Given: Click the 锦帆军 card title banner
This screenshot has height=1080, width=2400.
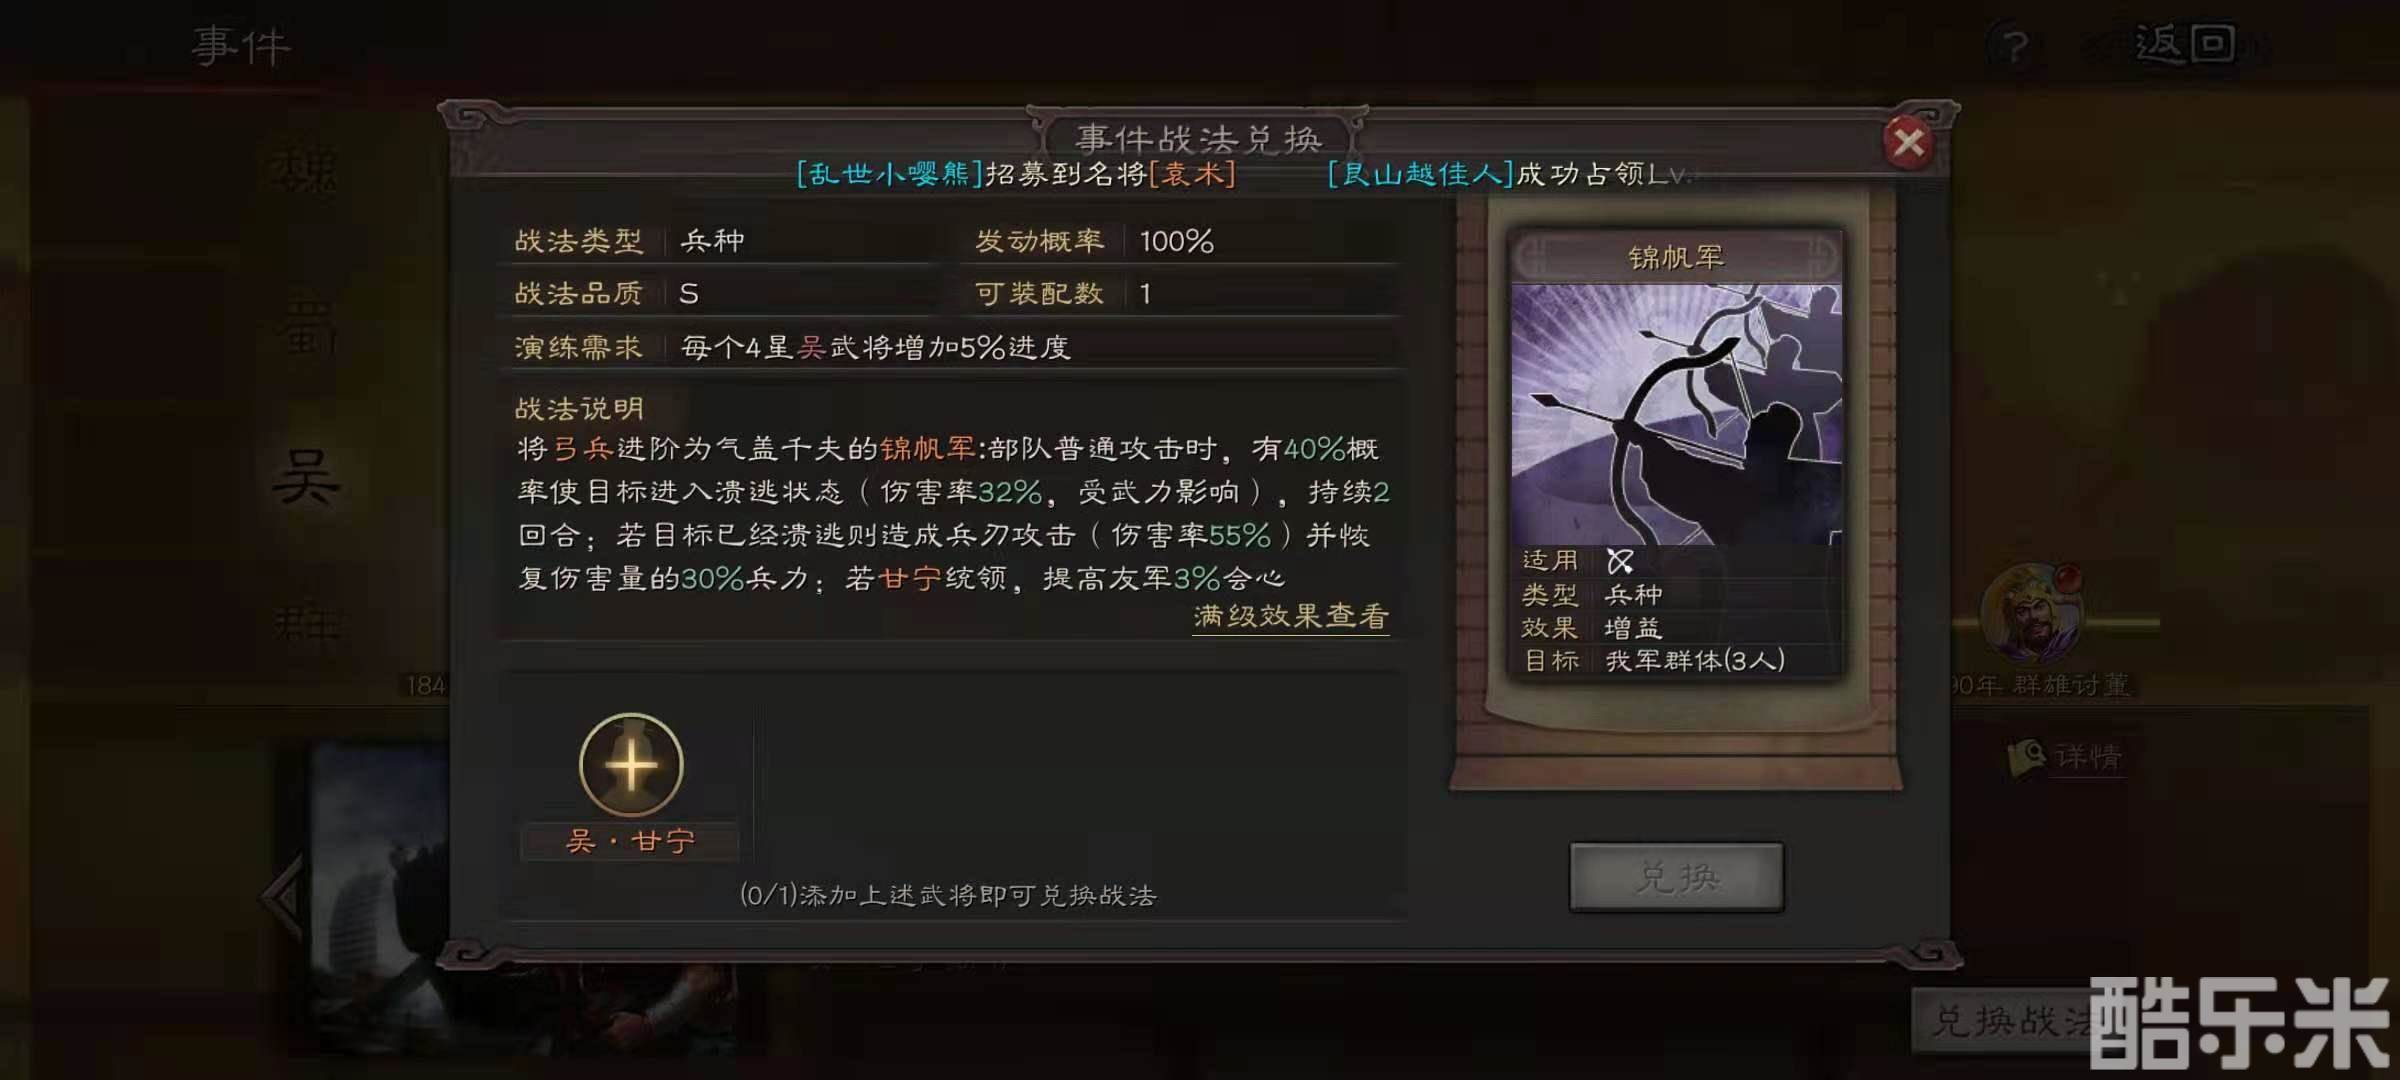Looking at the screenshot, I should pyautogui.click(x=1676, y=257).
